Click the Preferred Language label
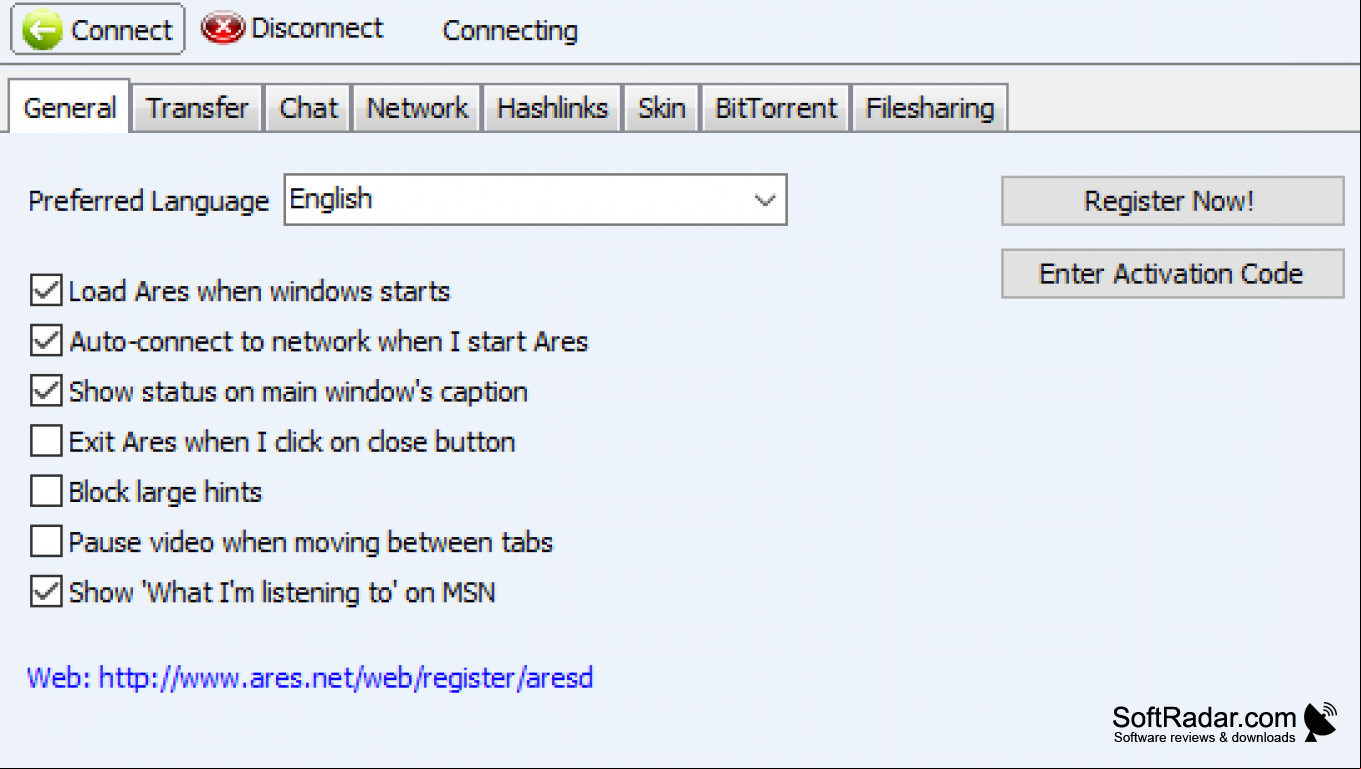Image resolution: width=1361 pixels, height=769 pixels. tap(149, 201)
